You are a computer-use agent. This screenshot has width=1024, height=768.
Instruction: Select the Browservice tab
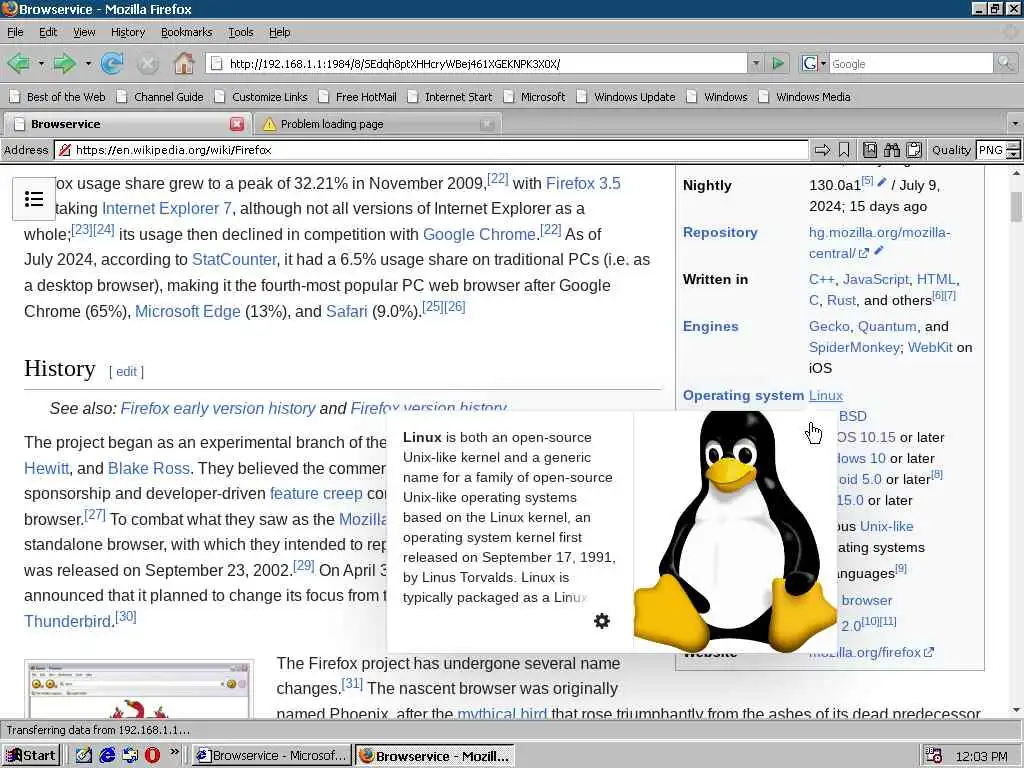128,124
